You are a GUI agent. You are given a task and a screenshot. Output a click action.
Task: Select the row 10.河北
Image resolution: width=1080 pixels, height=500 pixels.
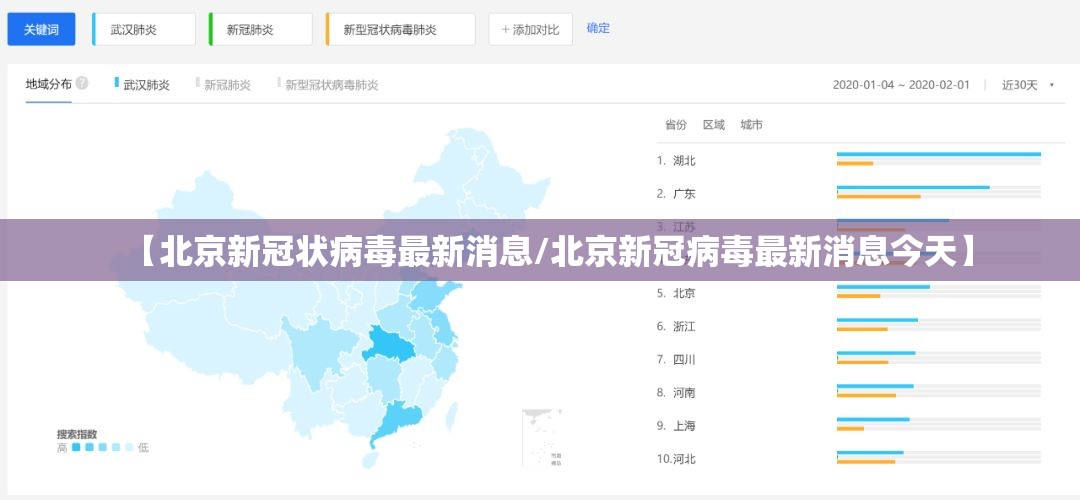(x=849, y=458)
